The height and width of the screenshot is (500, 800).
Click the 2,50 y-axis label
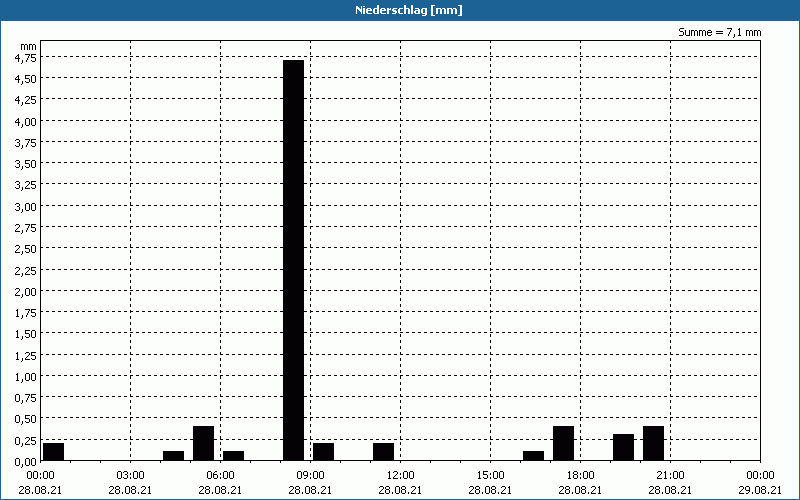[x=26, y=248]
